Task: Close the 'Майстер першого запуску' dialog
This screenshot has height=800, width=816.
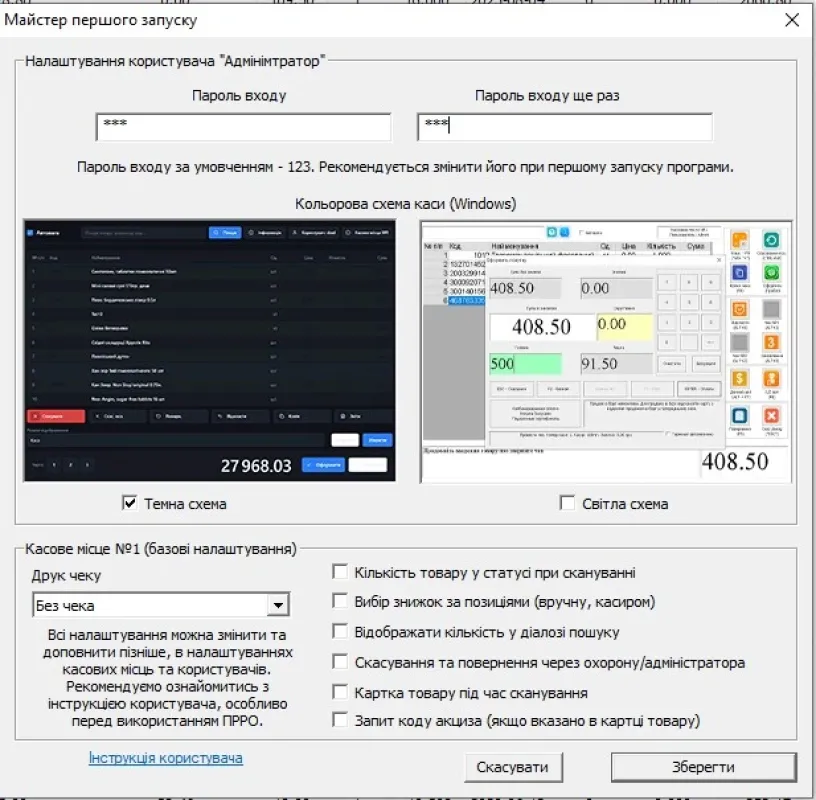Action: tap(791, 20)
